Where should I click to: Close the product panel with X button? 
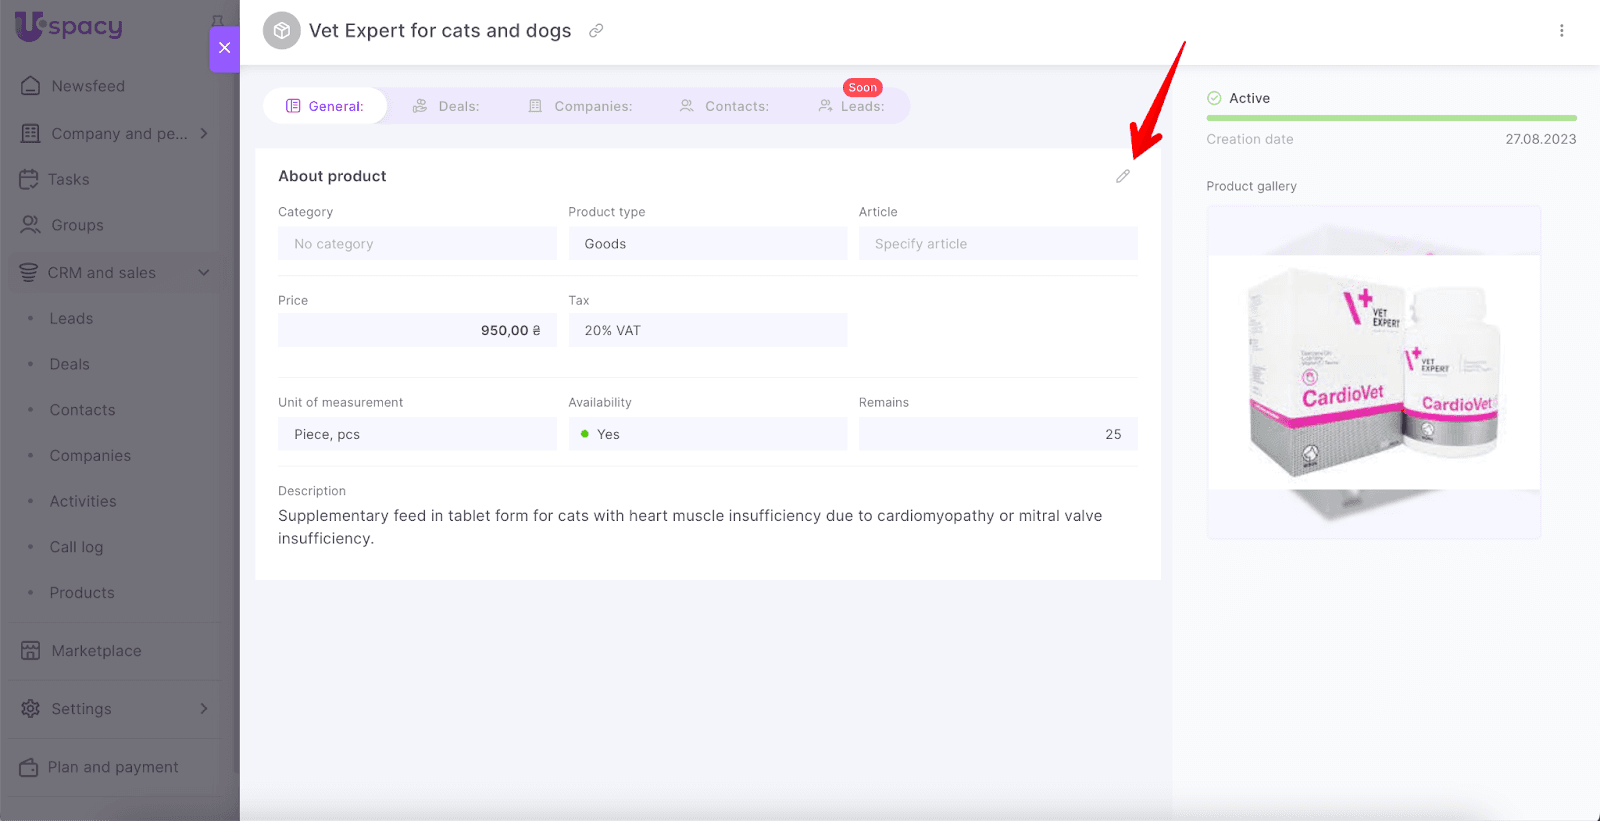coord(224,48)
